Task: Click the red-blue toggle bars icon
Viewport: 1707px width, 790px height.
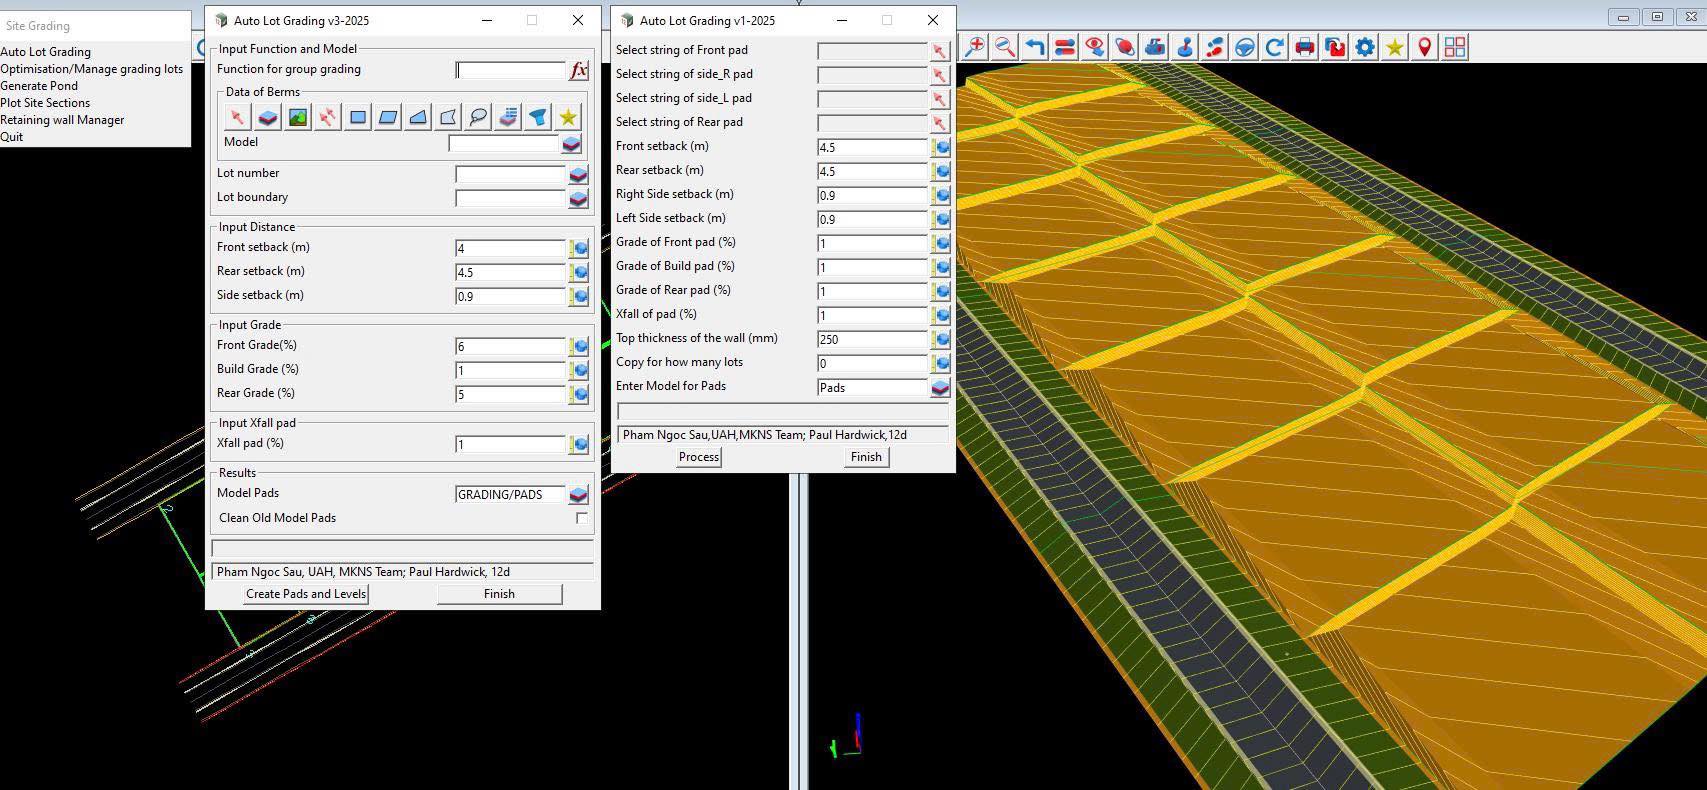Action: (x=1065, y=47)
